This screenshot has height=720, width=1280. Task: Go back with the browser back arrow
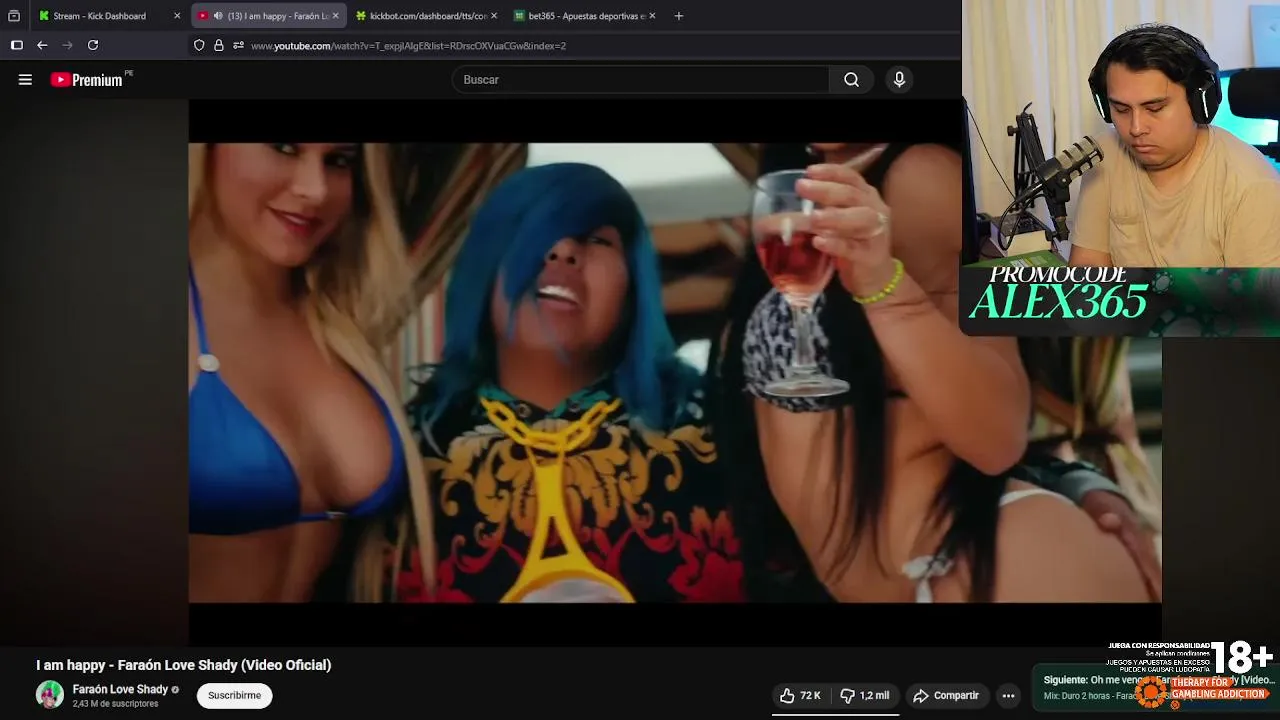[x=42, y=45]
